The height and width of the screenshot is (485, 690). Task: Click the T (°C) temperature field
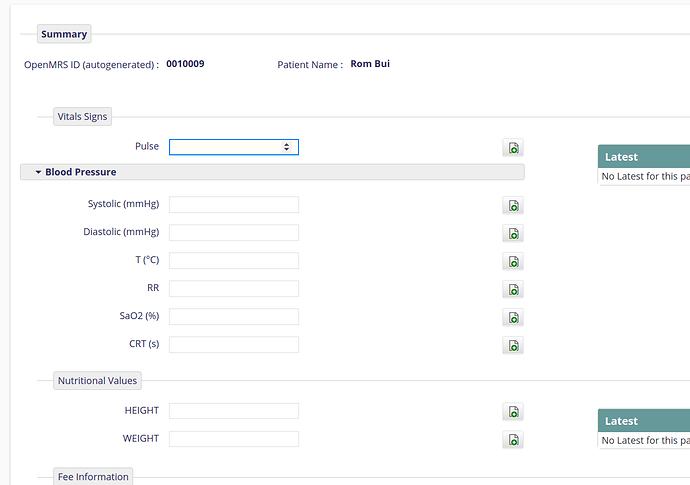coord(234,261)
